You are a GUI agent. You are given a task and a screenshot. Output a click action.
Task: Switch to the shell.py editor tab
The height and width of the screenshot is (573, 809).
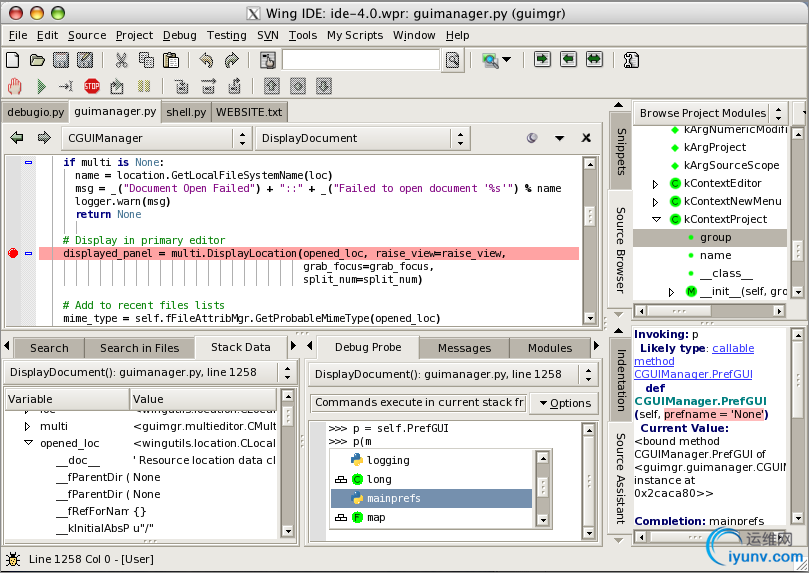pyautogui.click(x=186, y=112)
